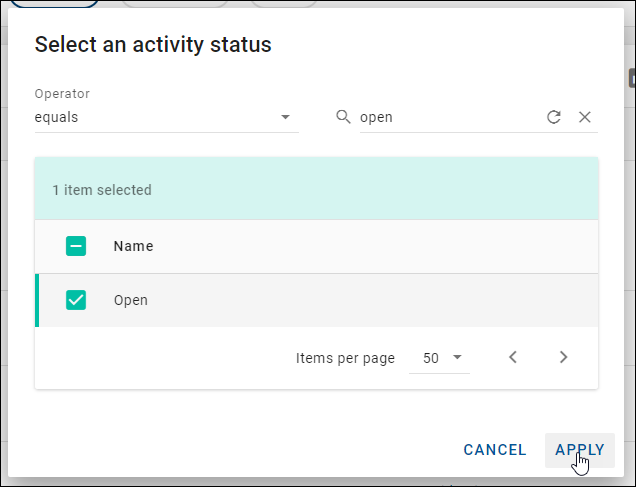Screen dimensions: 636x487
Task: Click the magnifier search icon
Action: pos(343,117)
